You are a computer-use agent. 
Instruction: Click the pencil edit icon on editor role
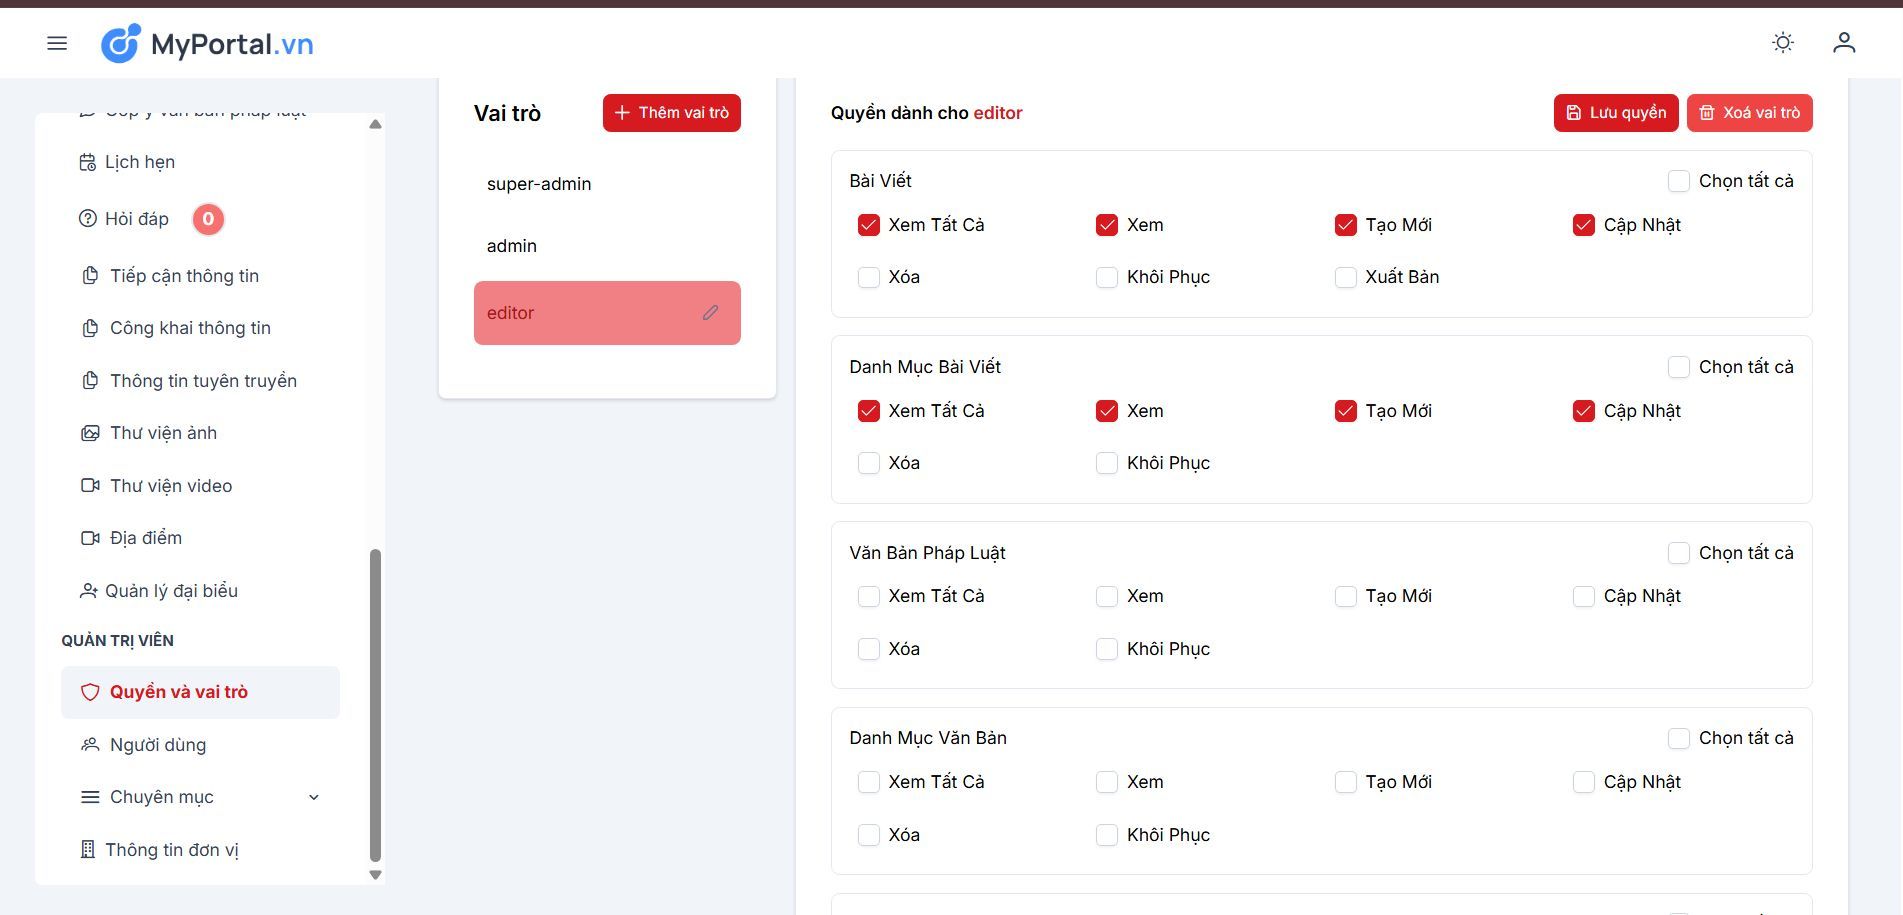[710, 313]
